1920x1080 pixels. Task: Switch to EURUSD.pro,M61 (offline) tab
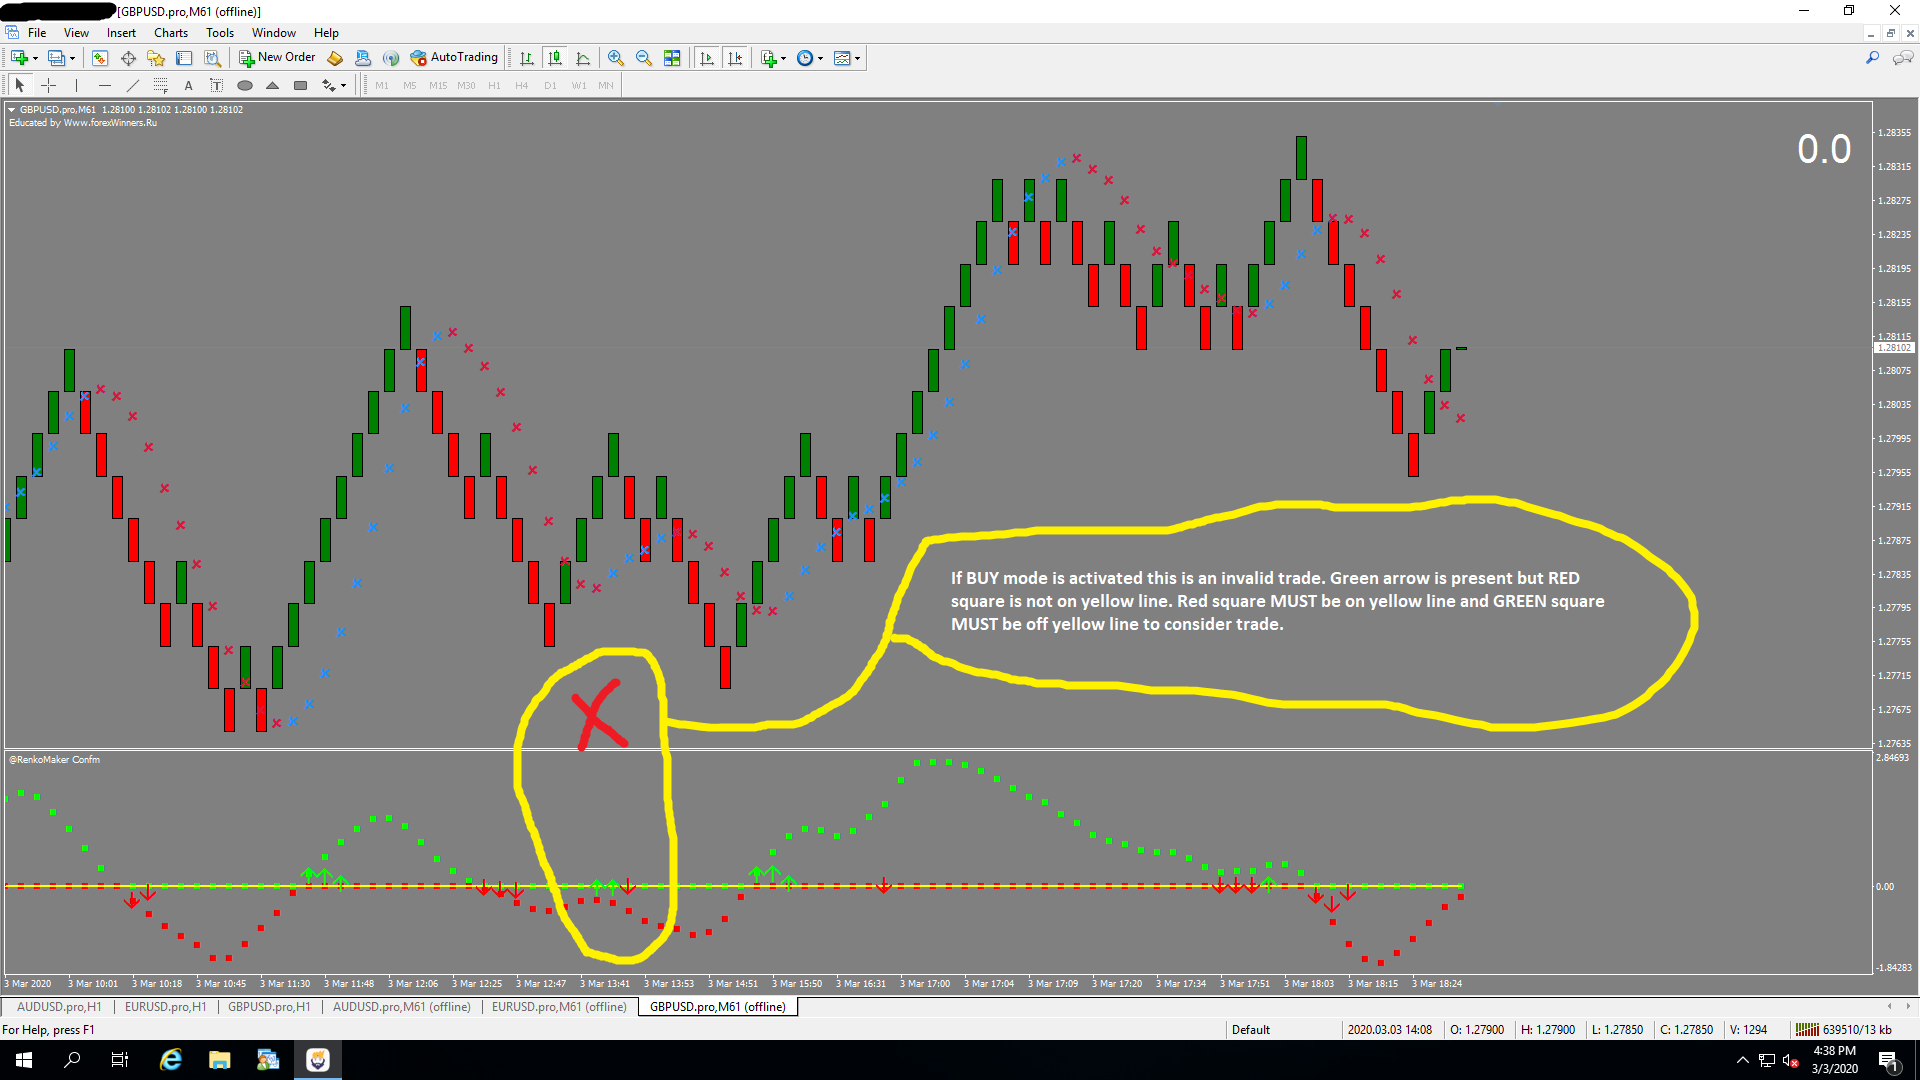(559, 1007)
